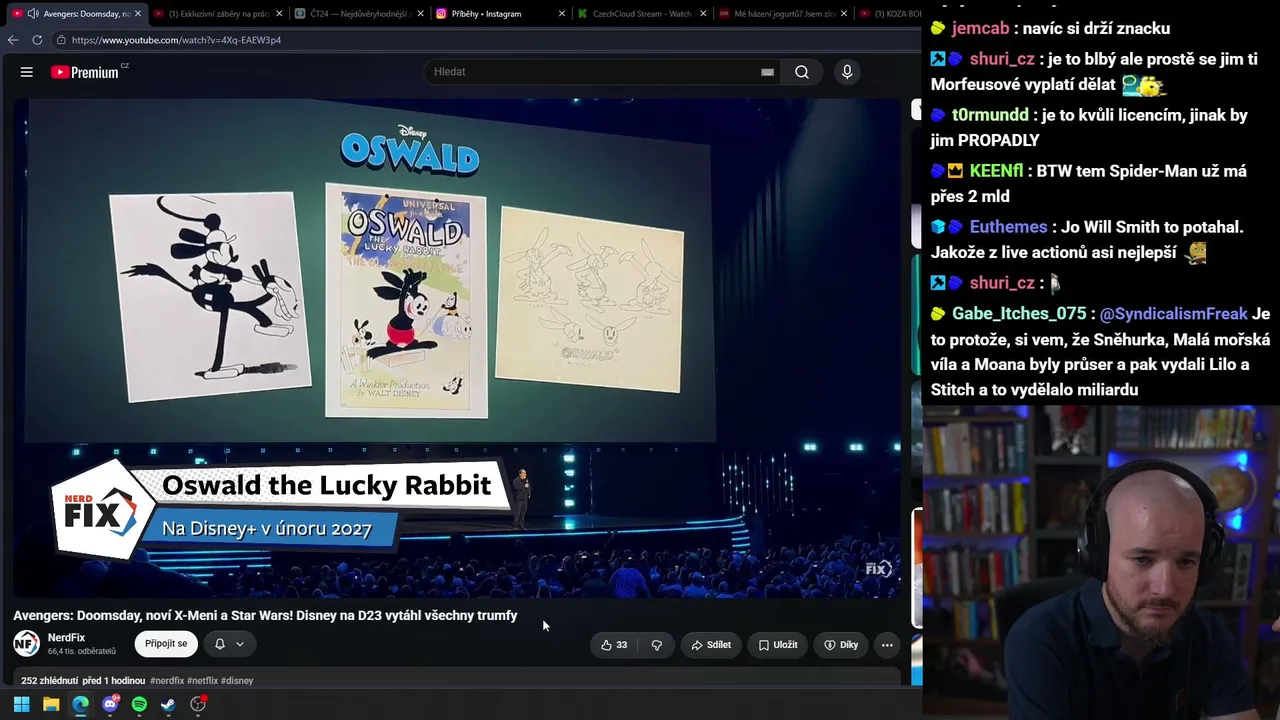Image resolution: width=1280 pixels, height=720 pixels.
Task: Close the Příběhy Instagram tab
Action: coord(561,14)
